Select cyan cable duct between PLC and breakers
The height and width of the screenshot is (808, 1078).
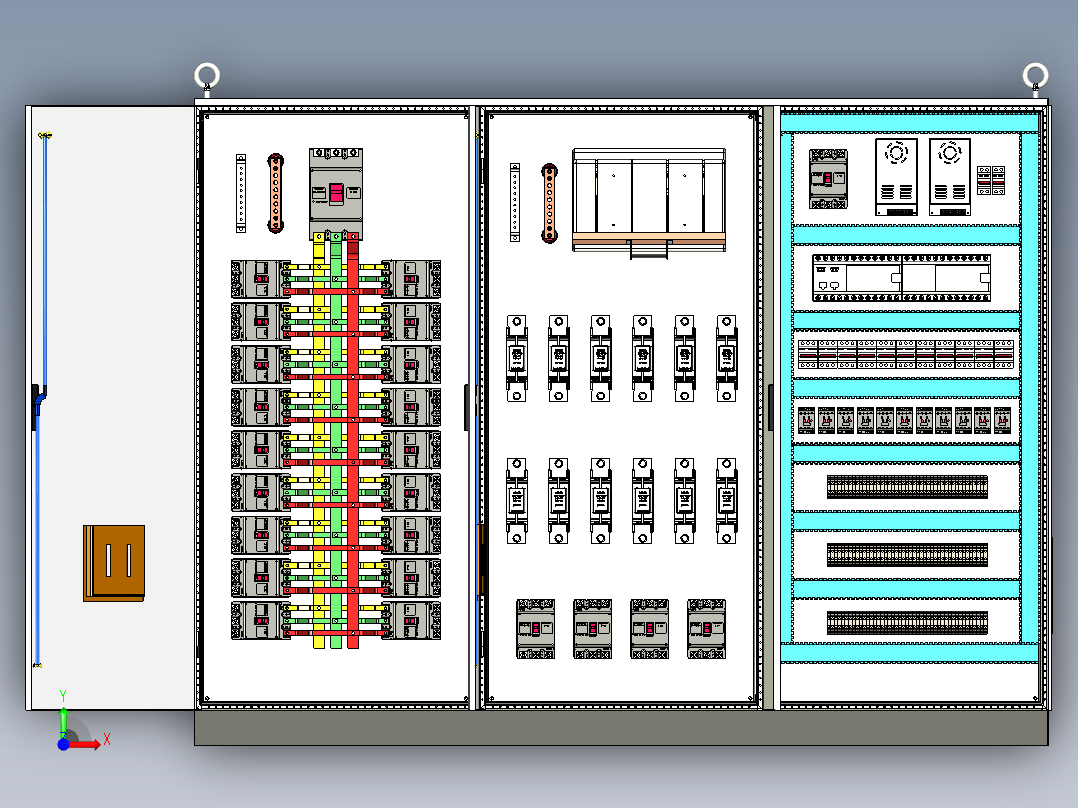point(906,320)
